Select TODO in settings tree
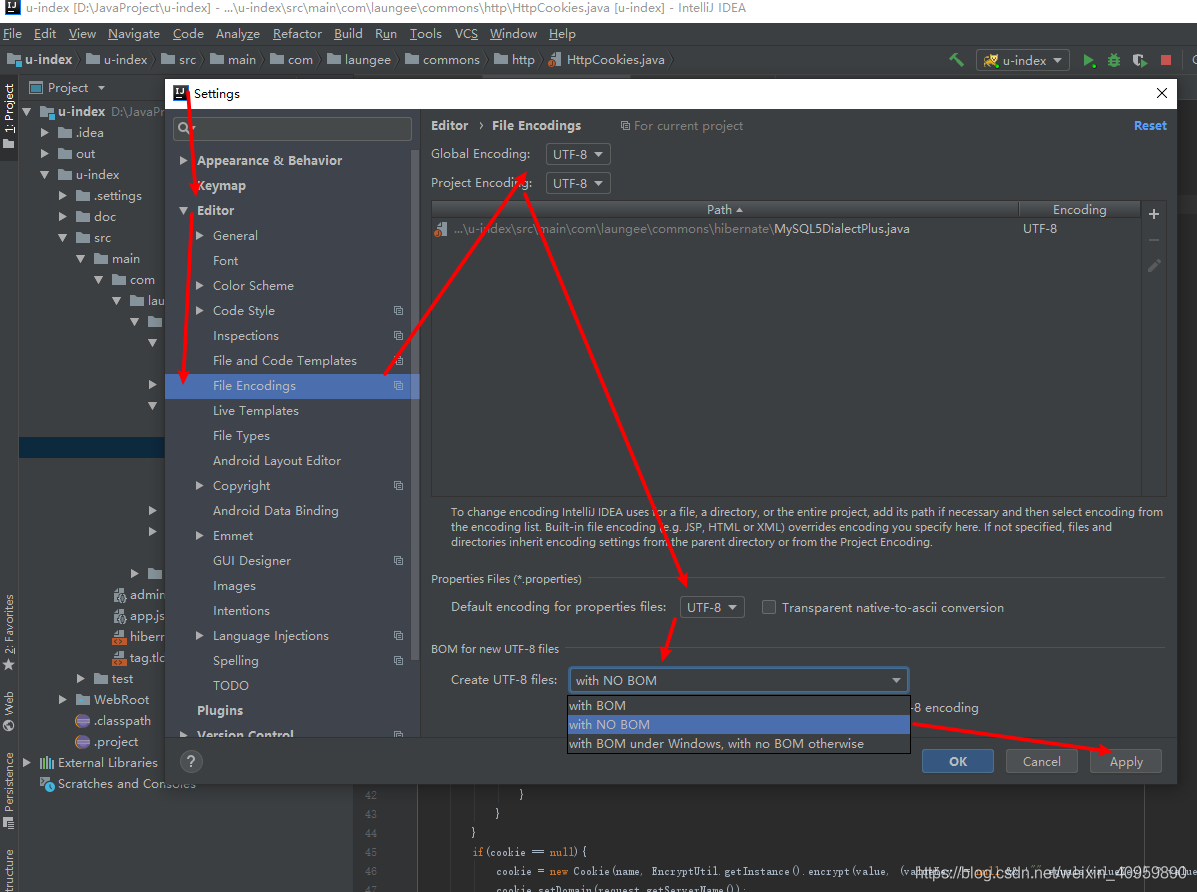 231,686
